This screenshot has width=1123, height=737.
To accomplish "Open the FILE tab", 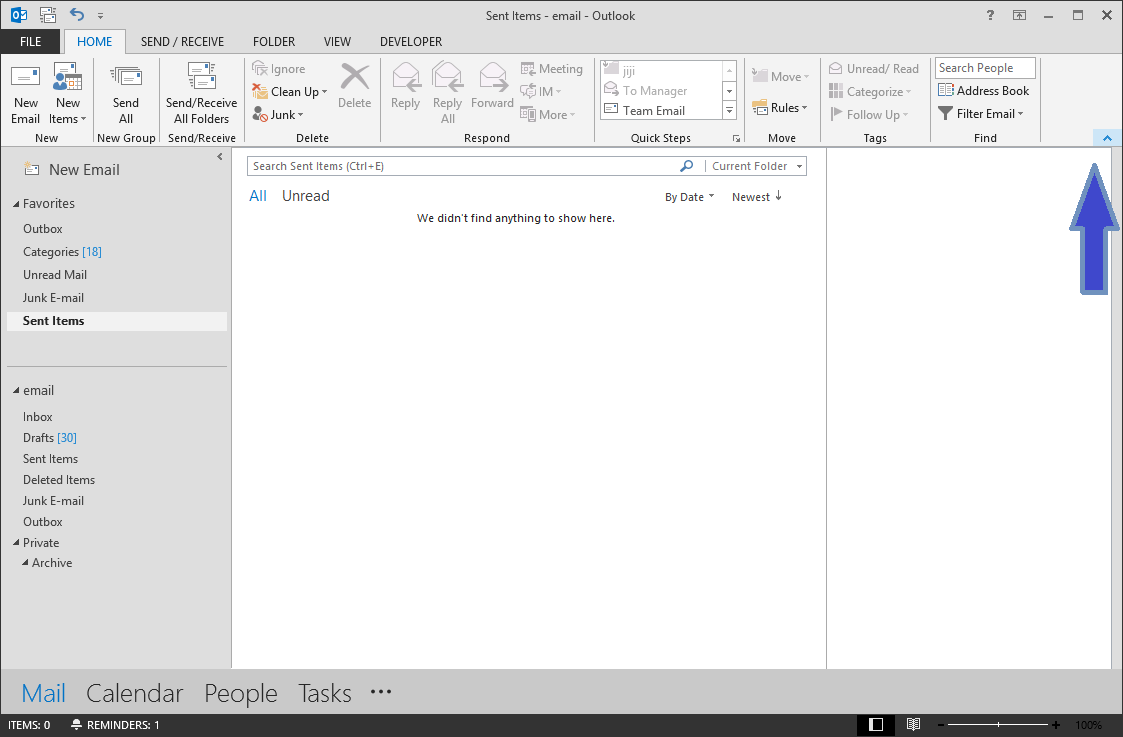I will (30, 42).
